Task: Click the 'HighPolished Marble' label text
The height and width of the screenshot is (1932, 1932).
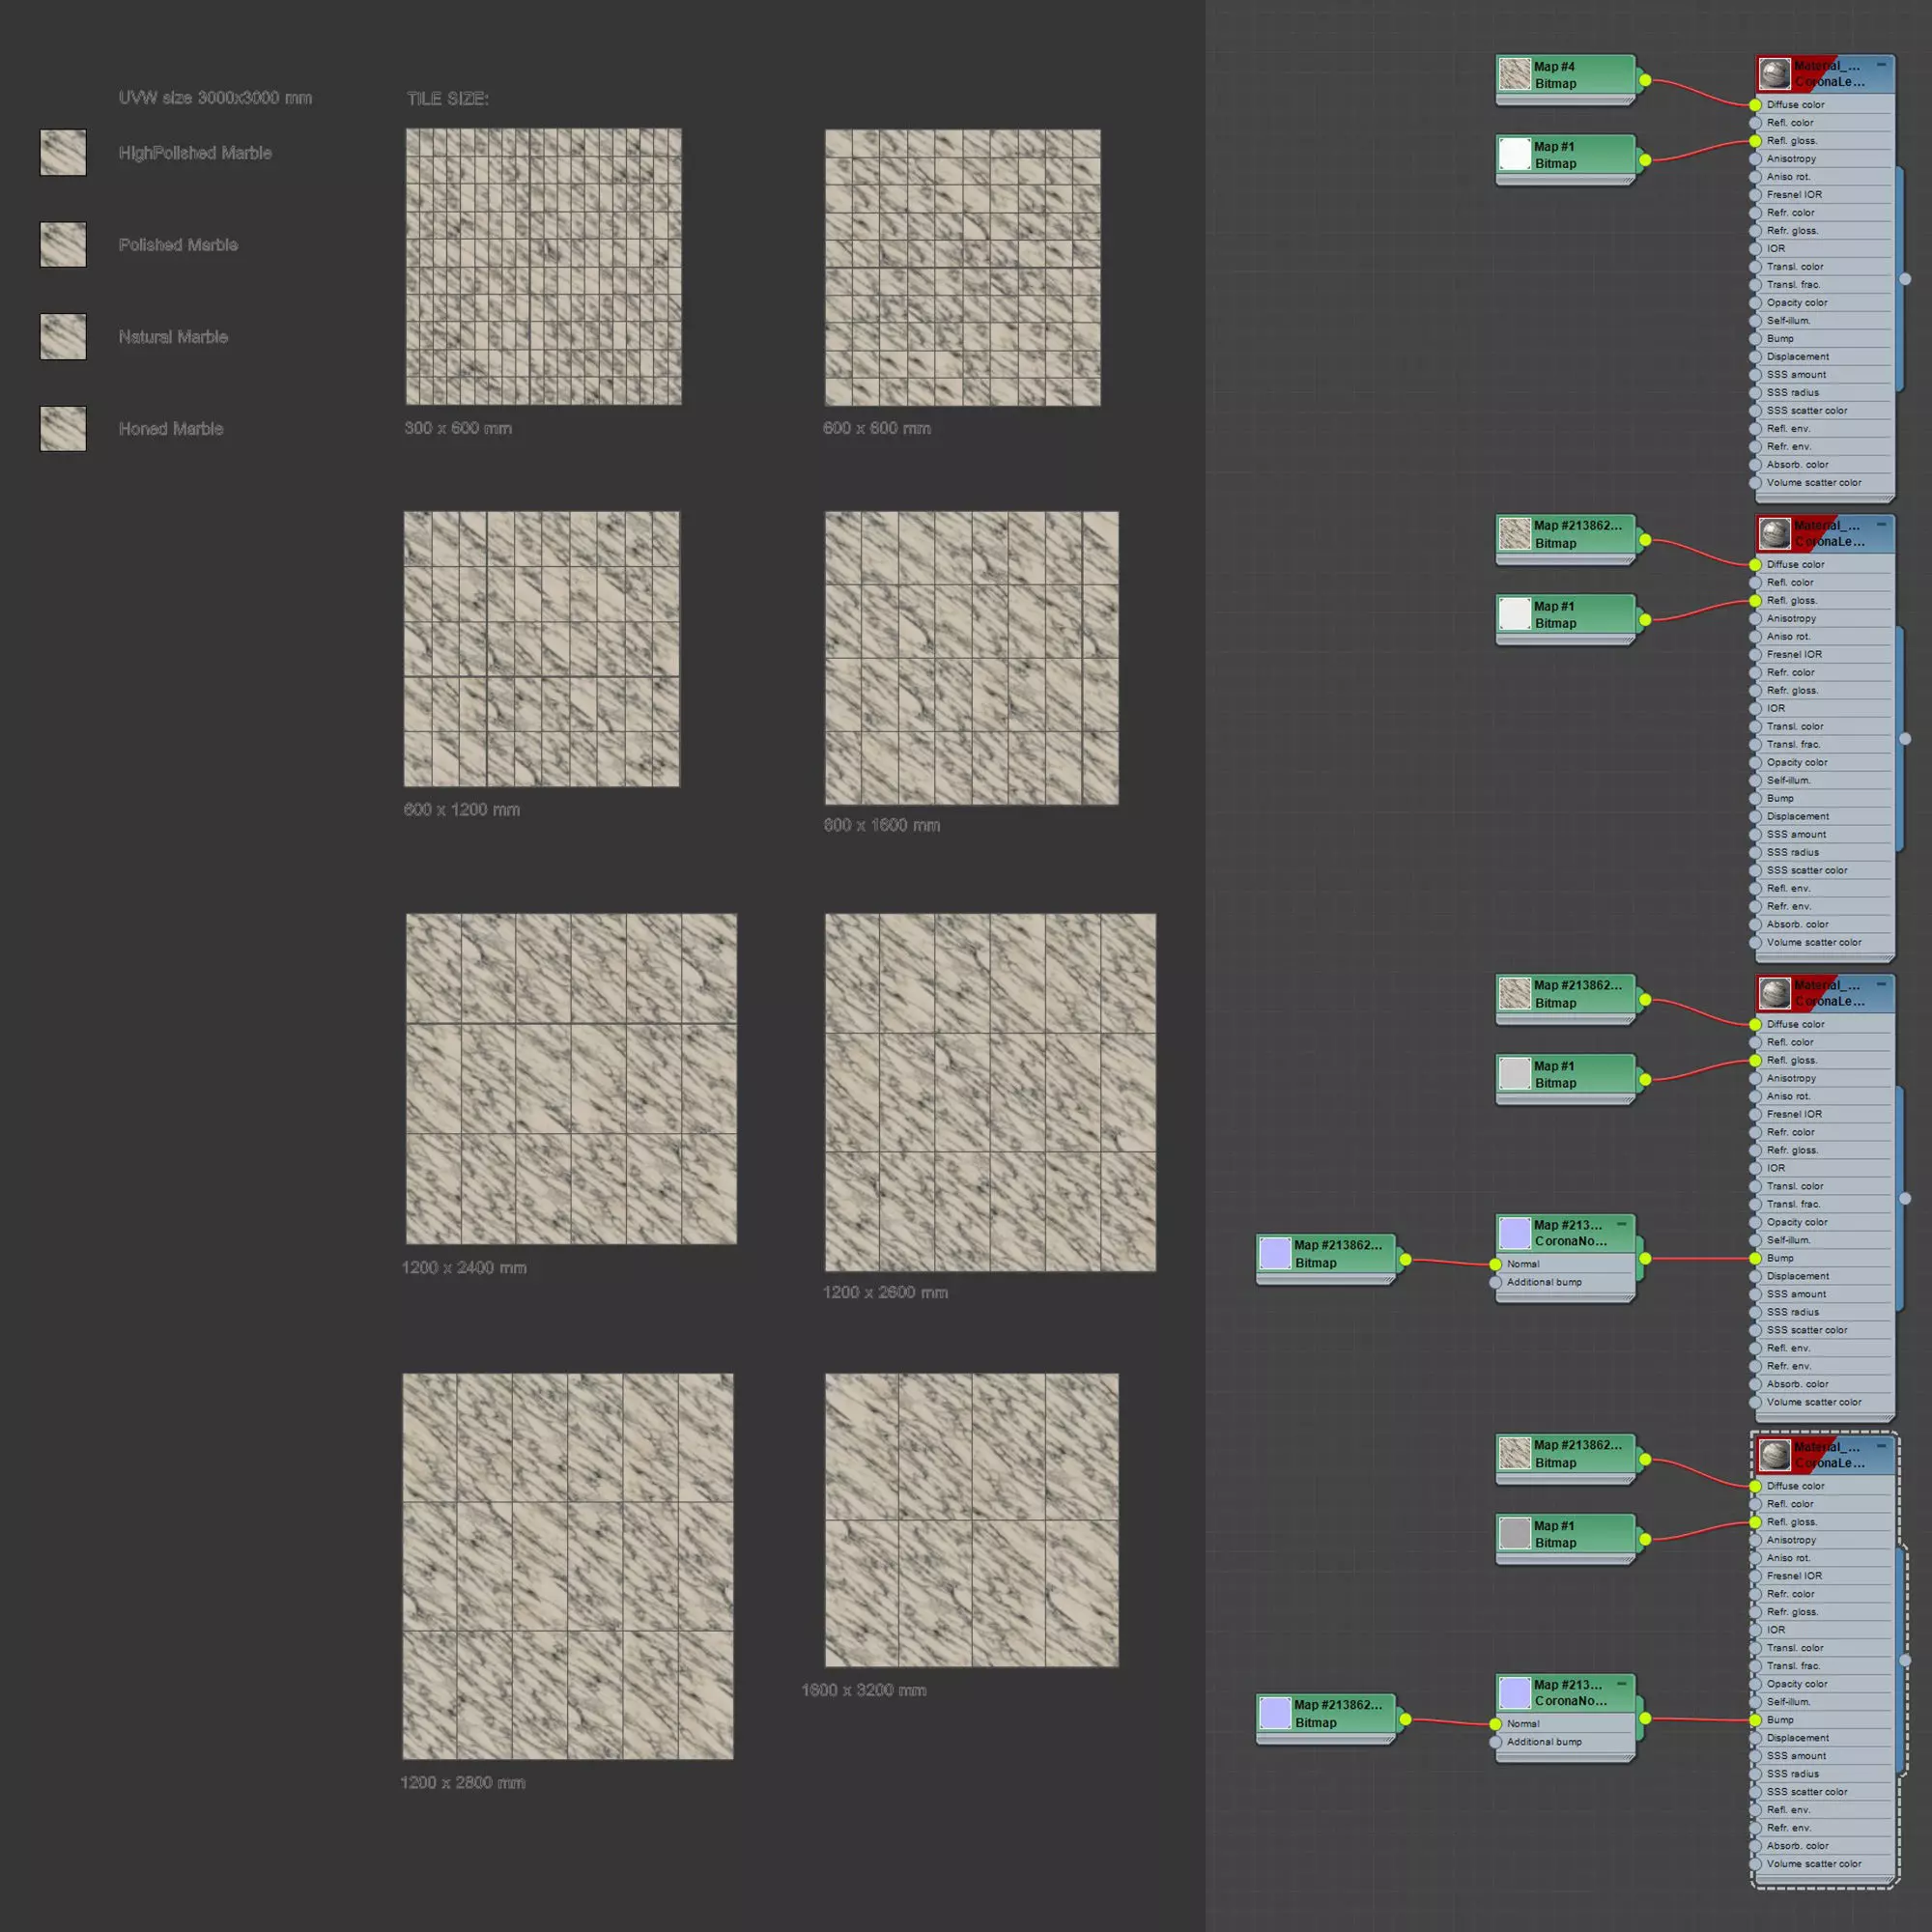Action: click(x=195, y=153)
